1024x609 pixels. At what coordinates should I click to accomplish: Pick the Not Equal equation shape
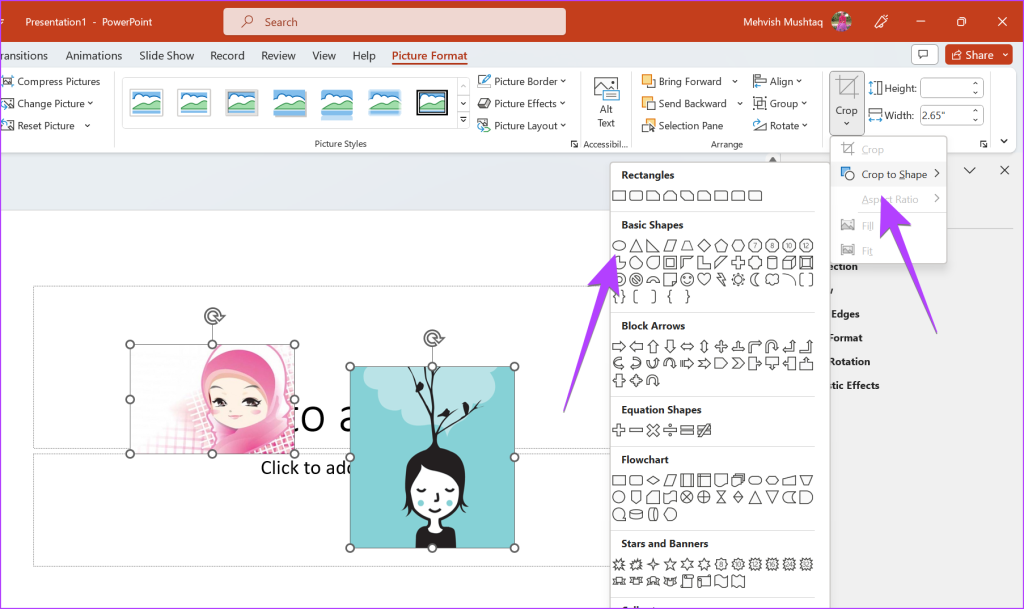[703, 430]
